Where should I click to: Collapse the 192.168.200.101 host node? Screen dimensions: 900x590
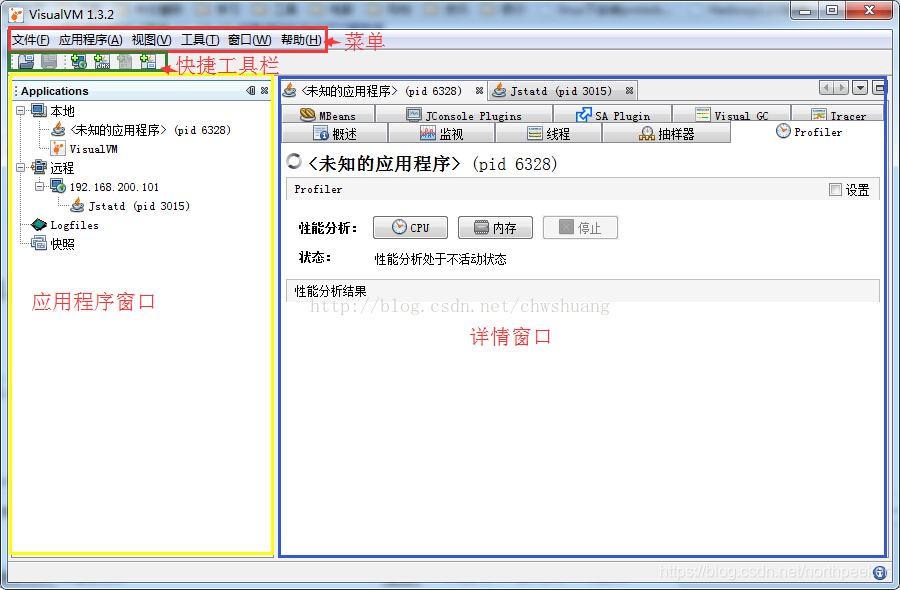(39, 187)
